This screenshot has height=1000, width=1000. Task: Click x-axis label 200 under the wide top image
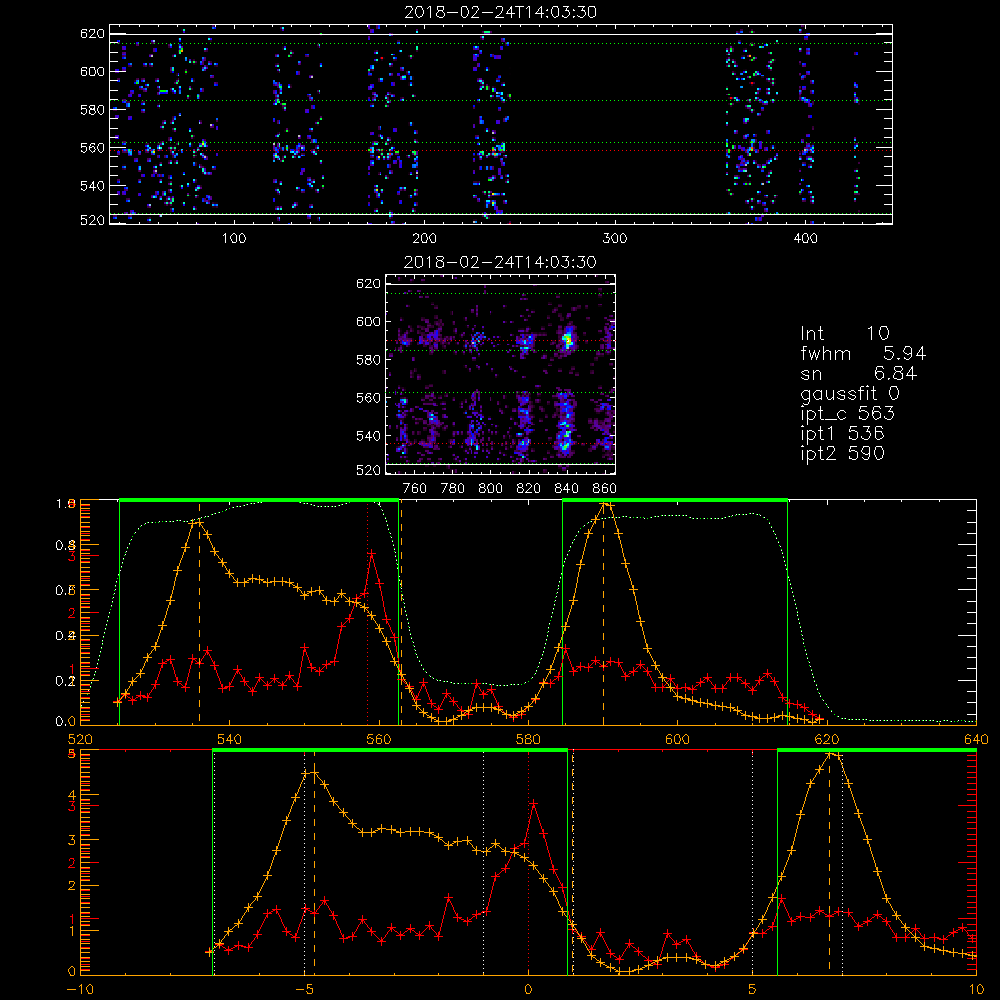point(424,239)
